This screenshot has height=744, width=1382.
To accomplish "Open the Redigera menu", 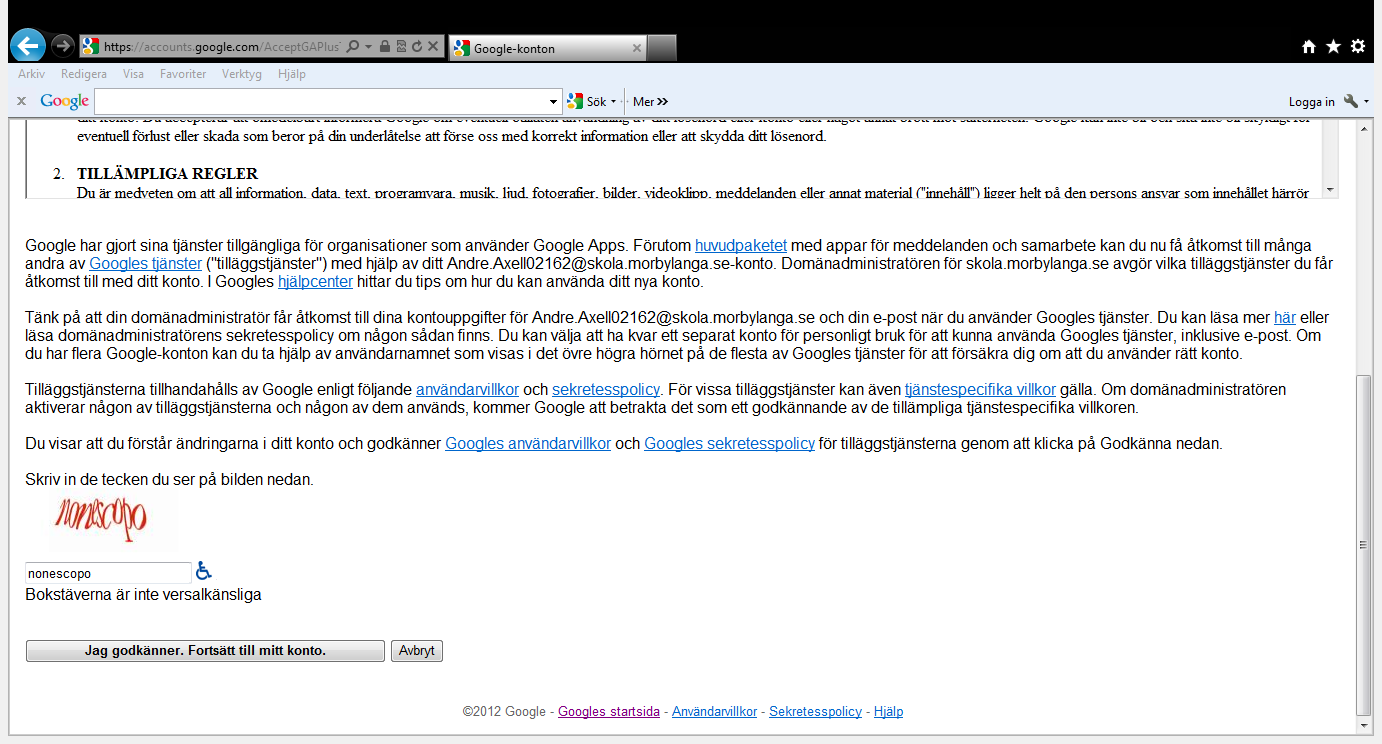I will 84,74.
